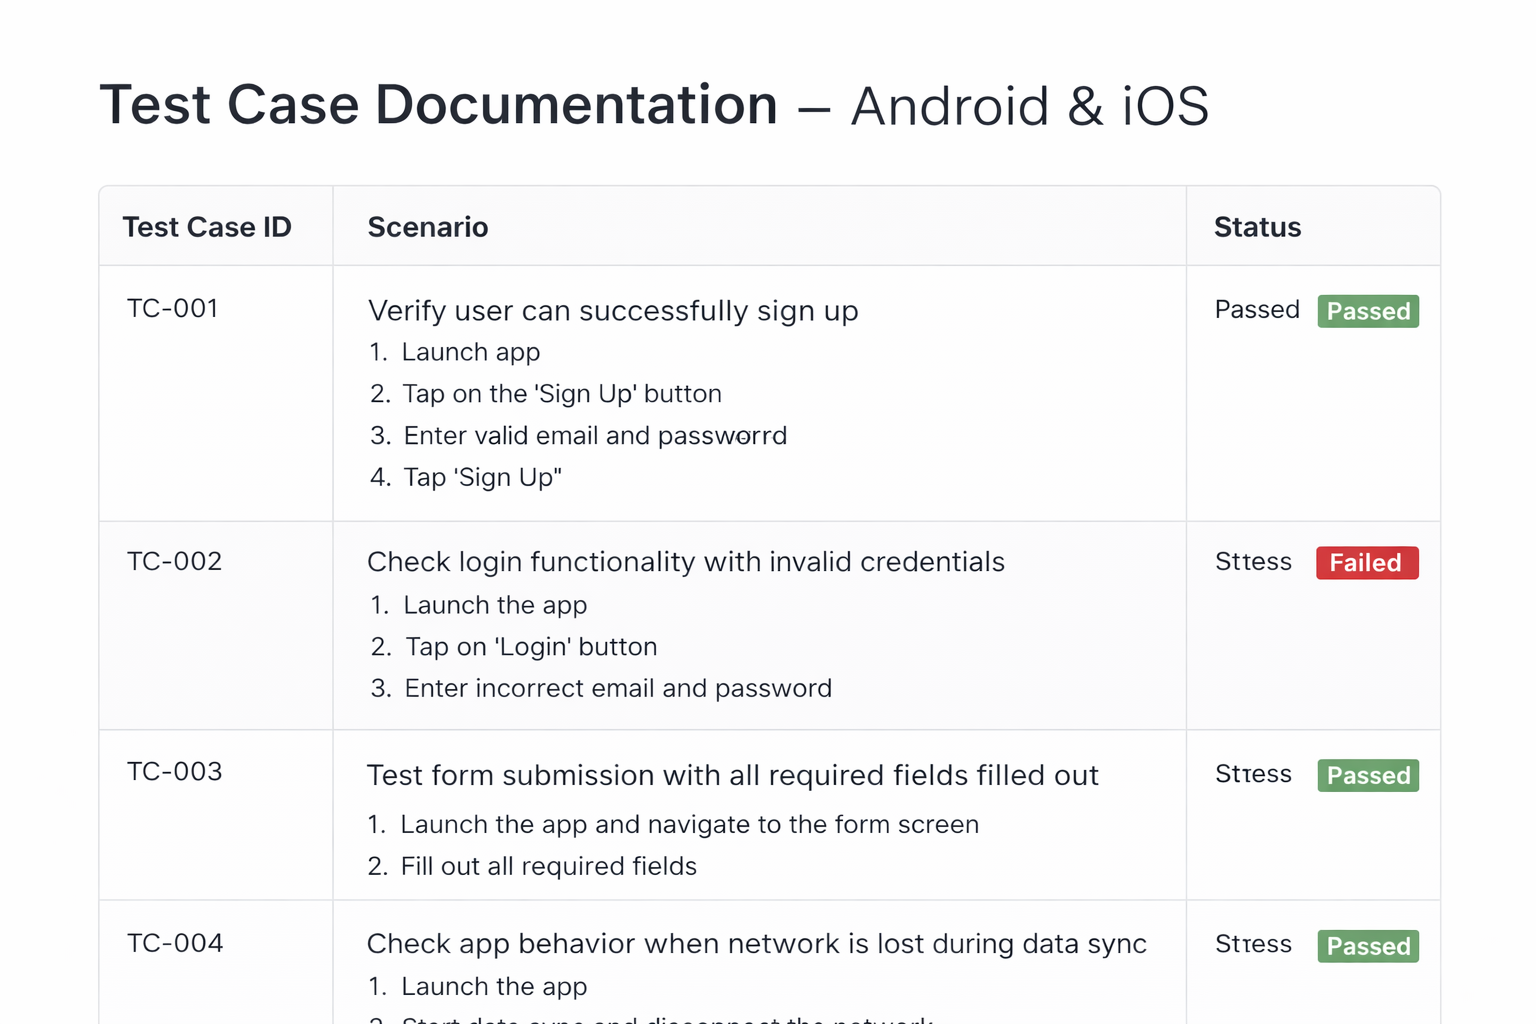Click step 'Enter valid email and password'
This screenshot has height=1024, width=1536.
(595, 436)
